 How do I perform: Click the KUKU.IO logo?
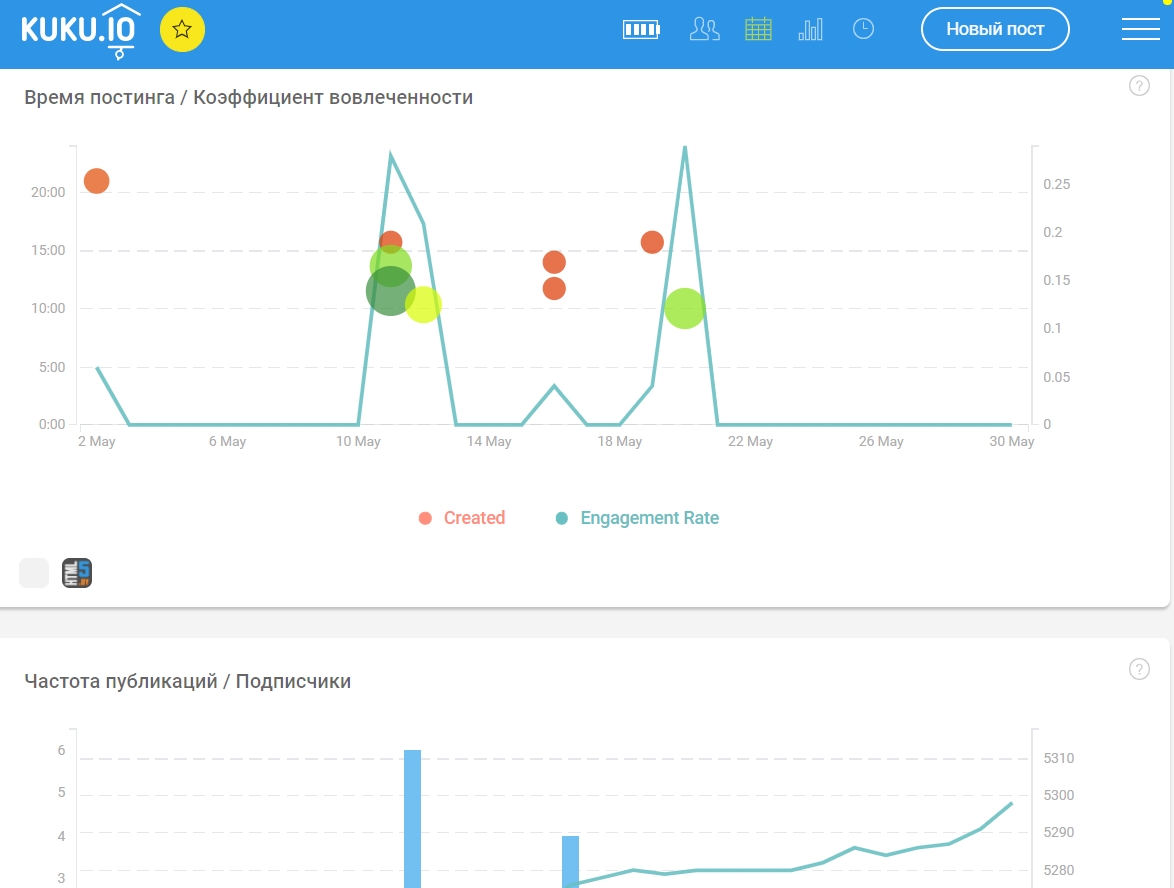click(80, 30)
